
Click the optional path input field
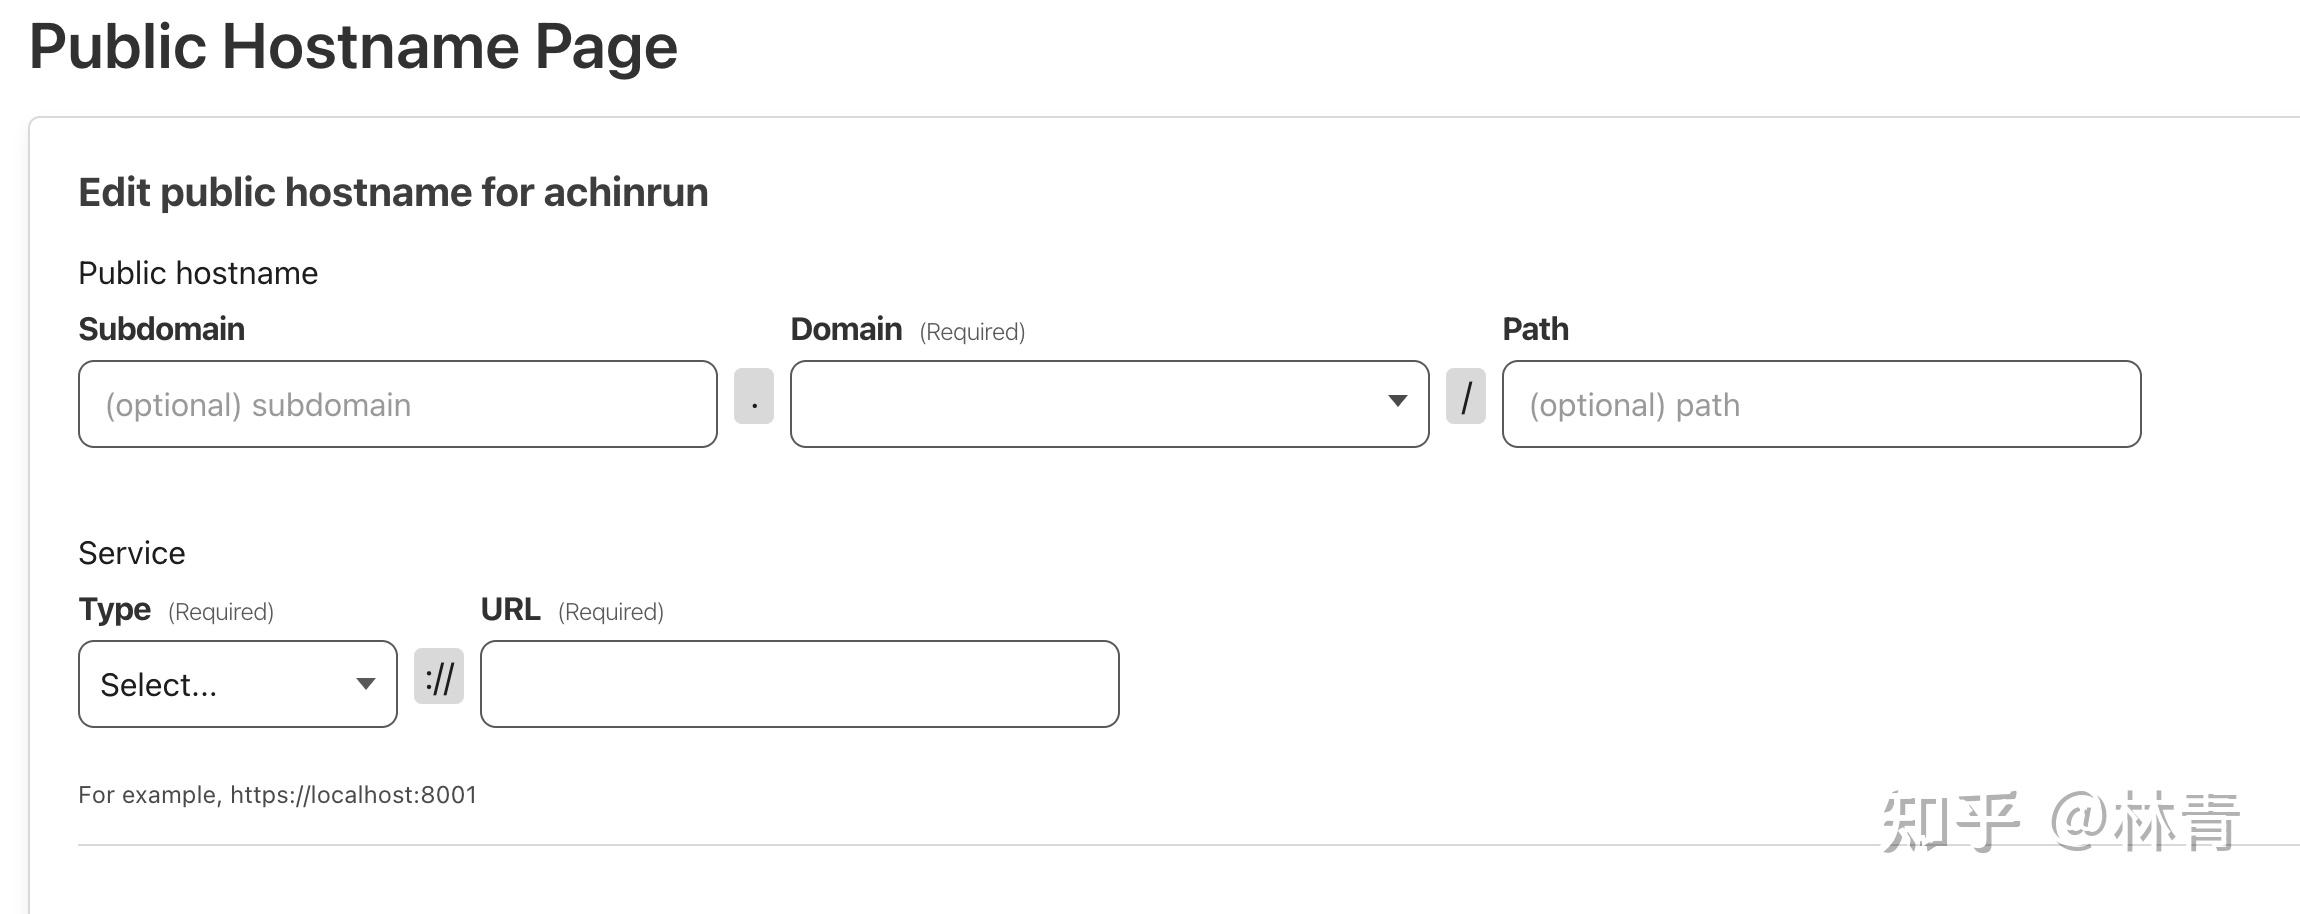point(1820,403)
